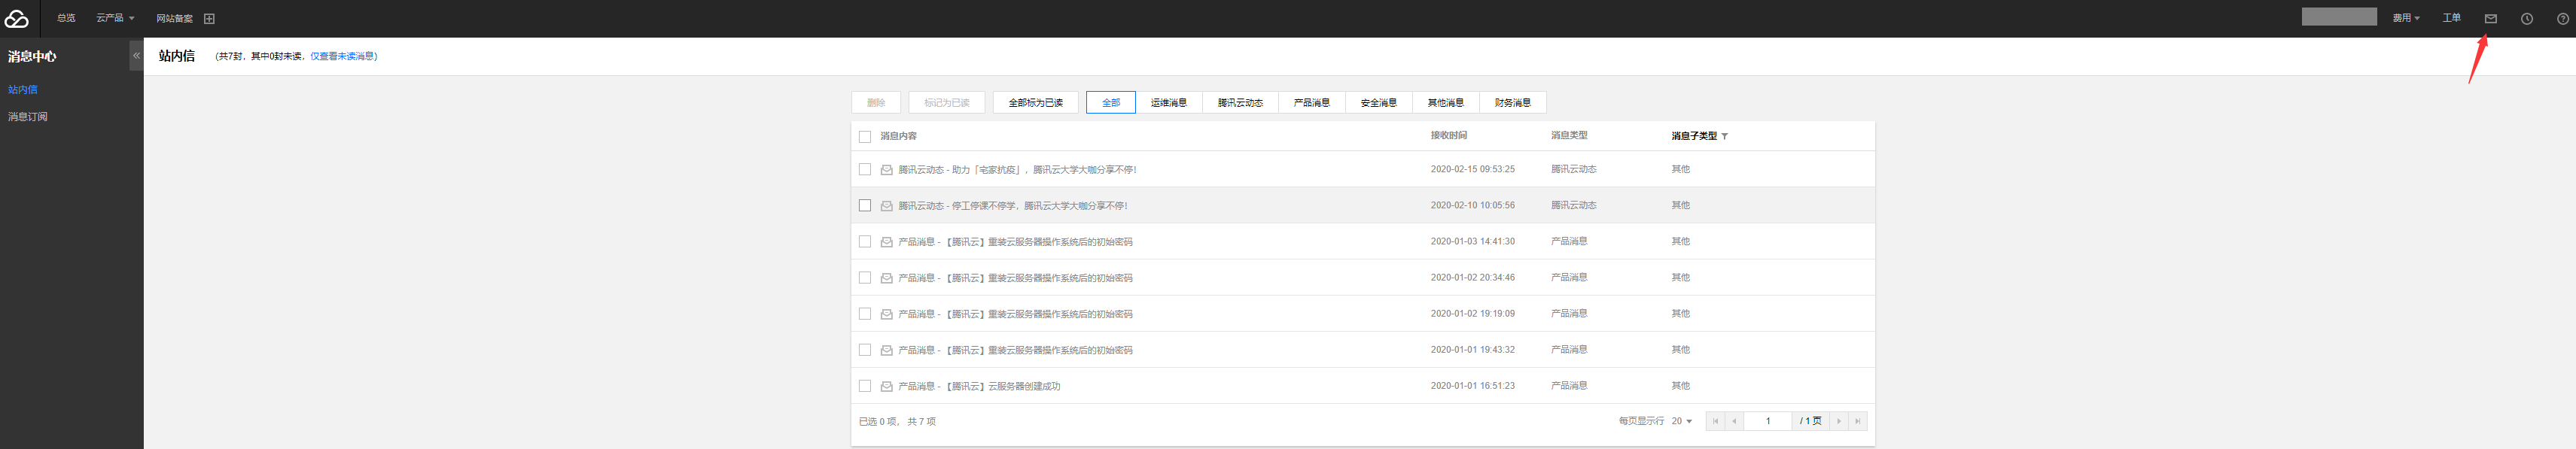Open the 重装云服务器 message dated 2020-01-03
This screenshot has height=449, width=2576.
tap(1015, 242)
